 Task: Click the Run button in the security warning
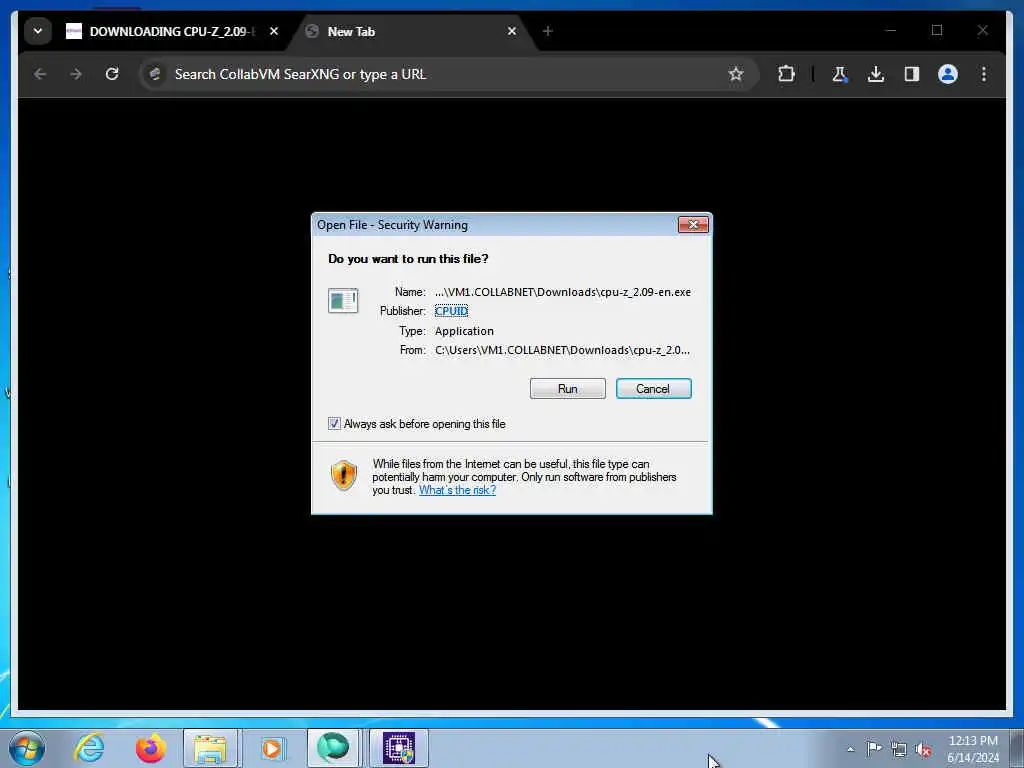click(x=568, y=389)
